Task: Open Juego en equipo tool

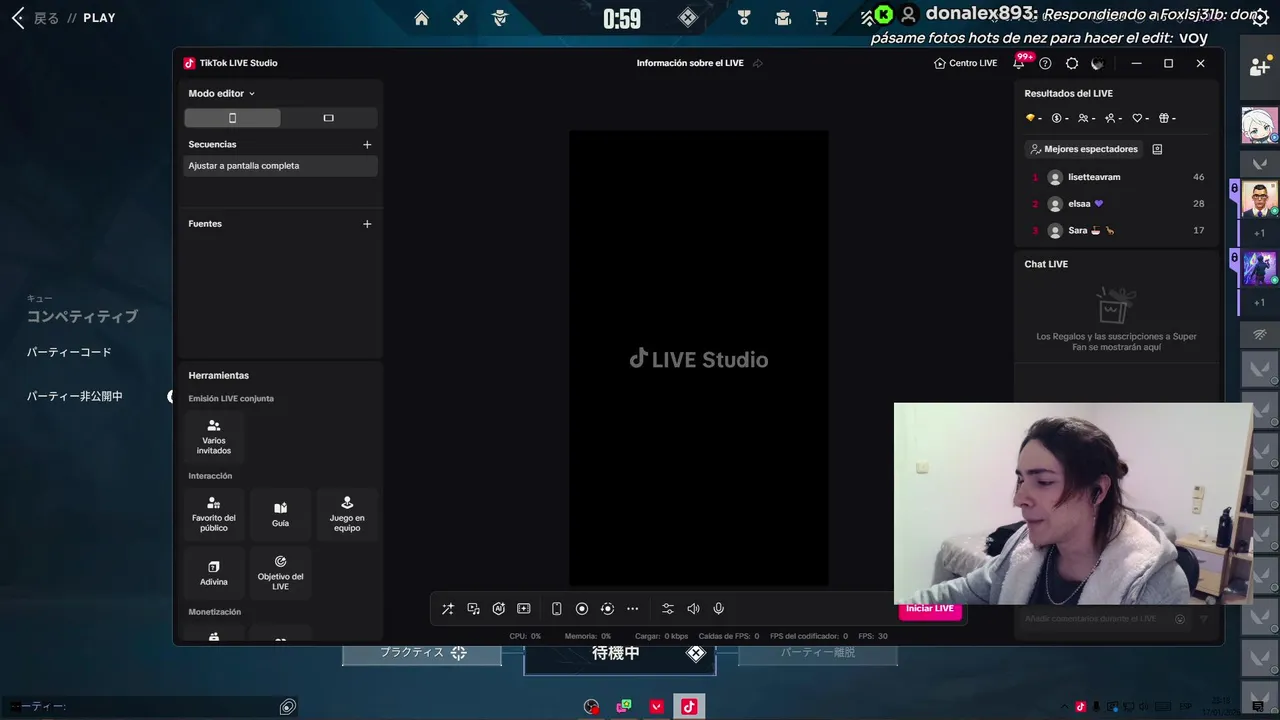Action: 347,515
